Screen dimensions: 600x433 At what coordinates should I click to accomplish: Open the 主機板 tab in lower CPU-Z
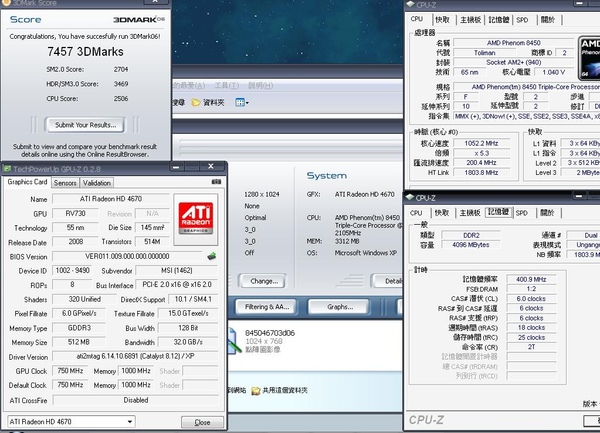click(x=470, y=213)
